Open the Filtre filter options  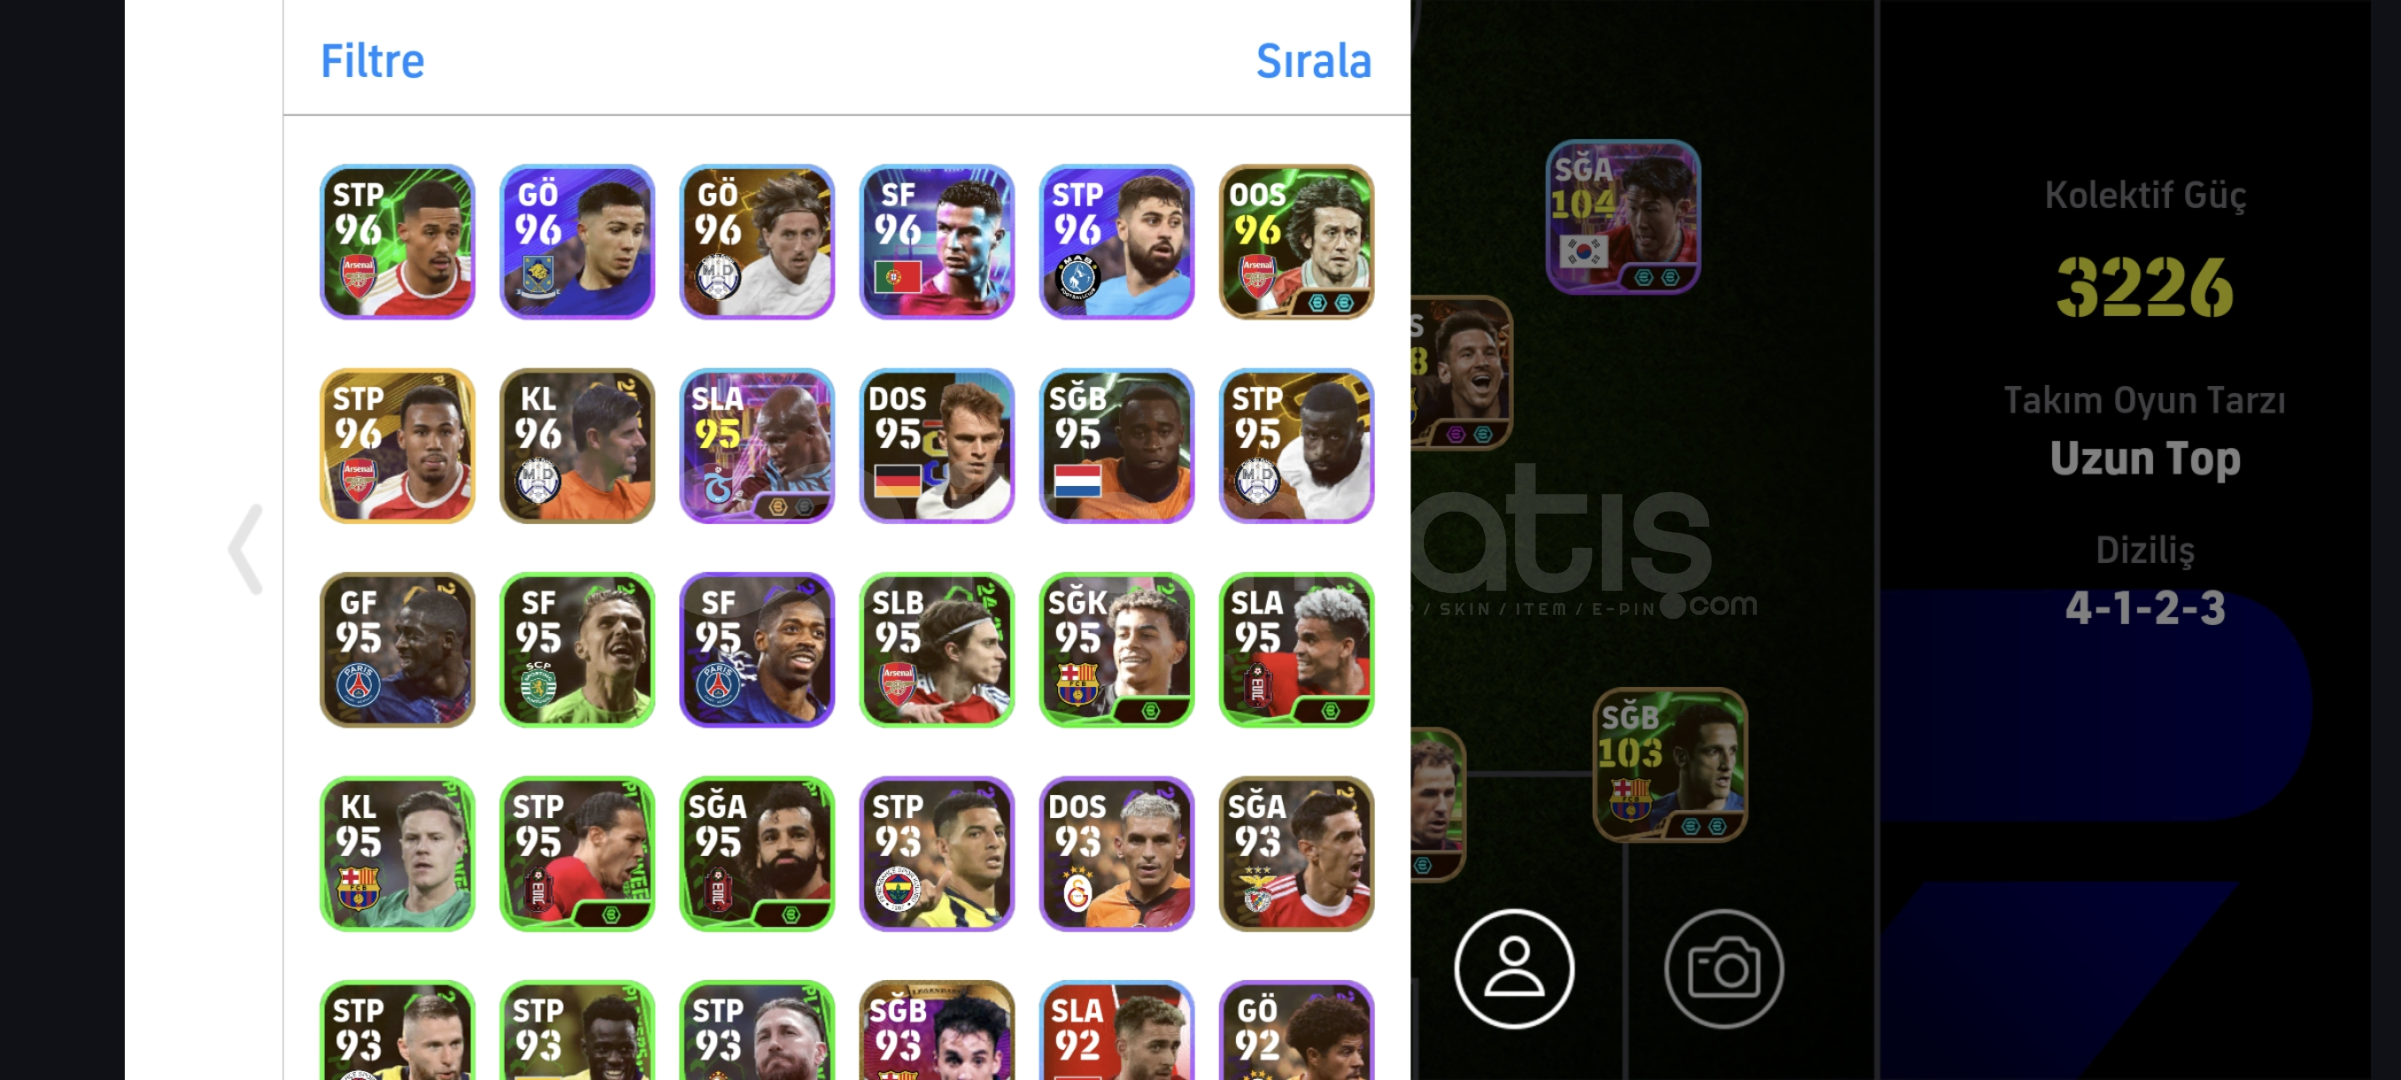(x=372, y=61)
